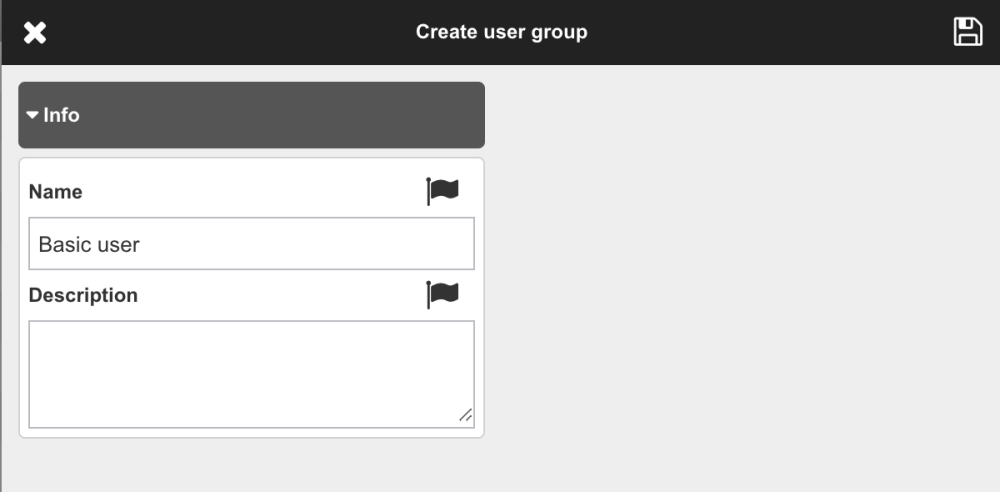1000x492 pixels.
Task: Click the Info header label text
Action: (x=61, y=115)
